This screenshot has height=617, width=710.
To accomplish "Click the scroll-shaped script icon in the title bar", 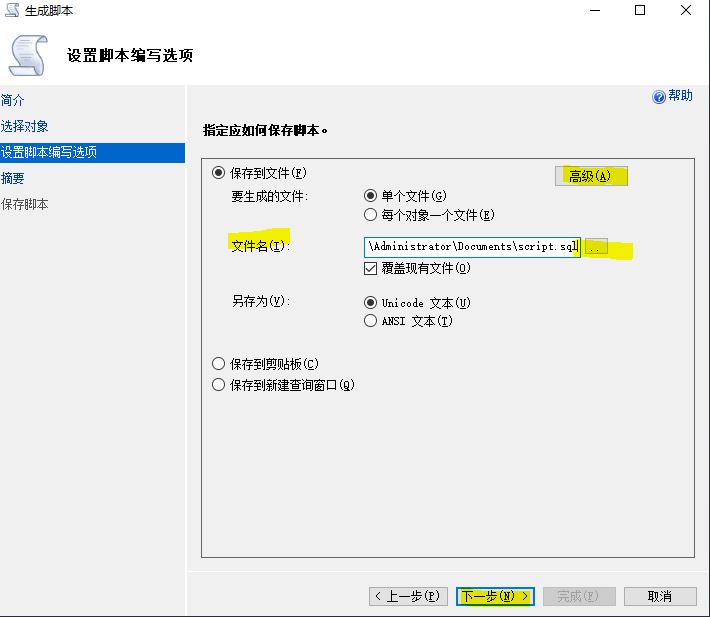I will coord(12,10).
